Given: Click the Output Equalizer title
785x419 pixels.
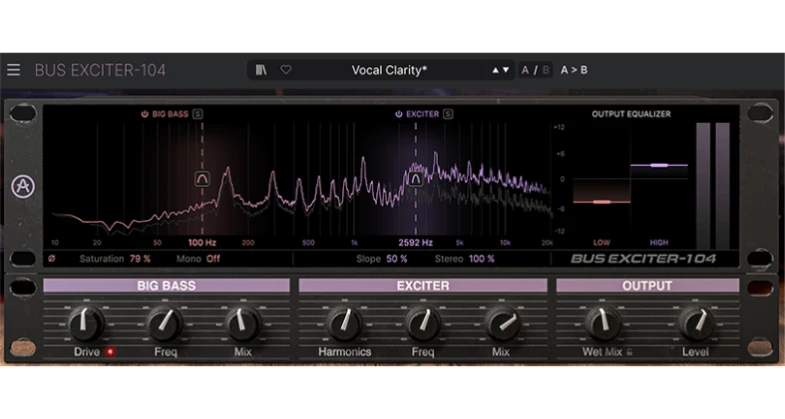Looking at the screenshot, I should point(631,114).
